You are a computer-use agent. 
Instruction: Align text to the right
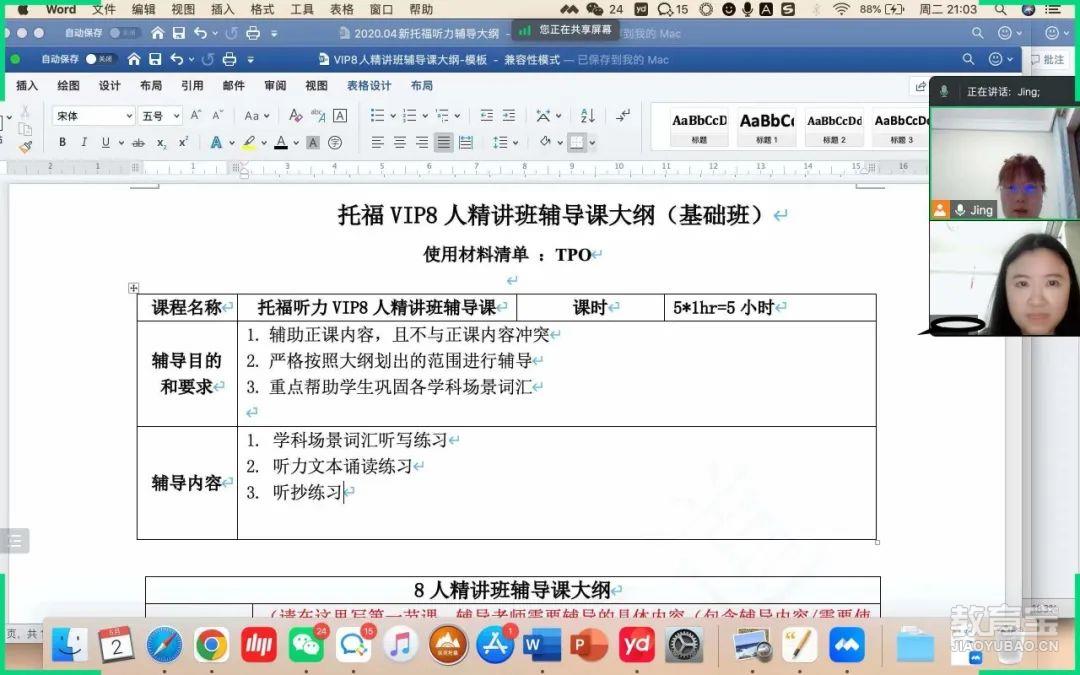click(x=422, y=143)
